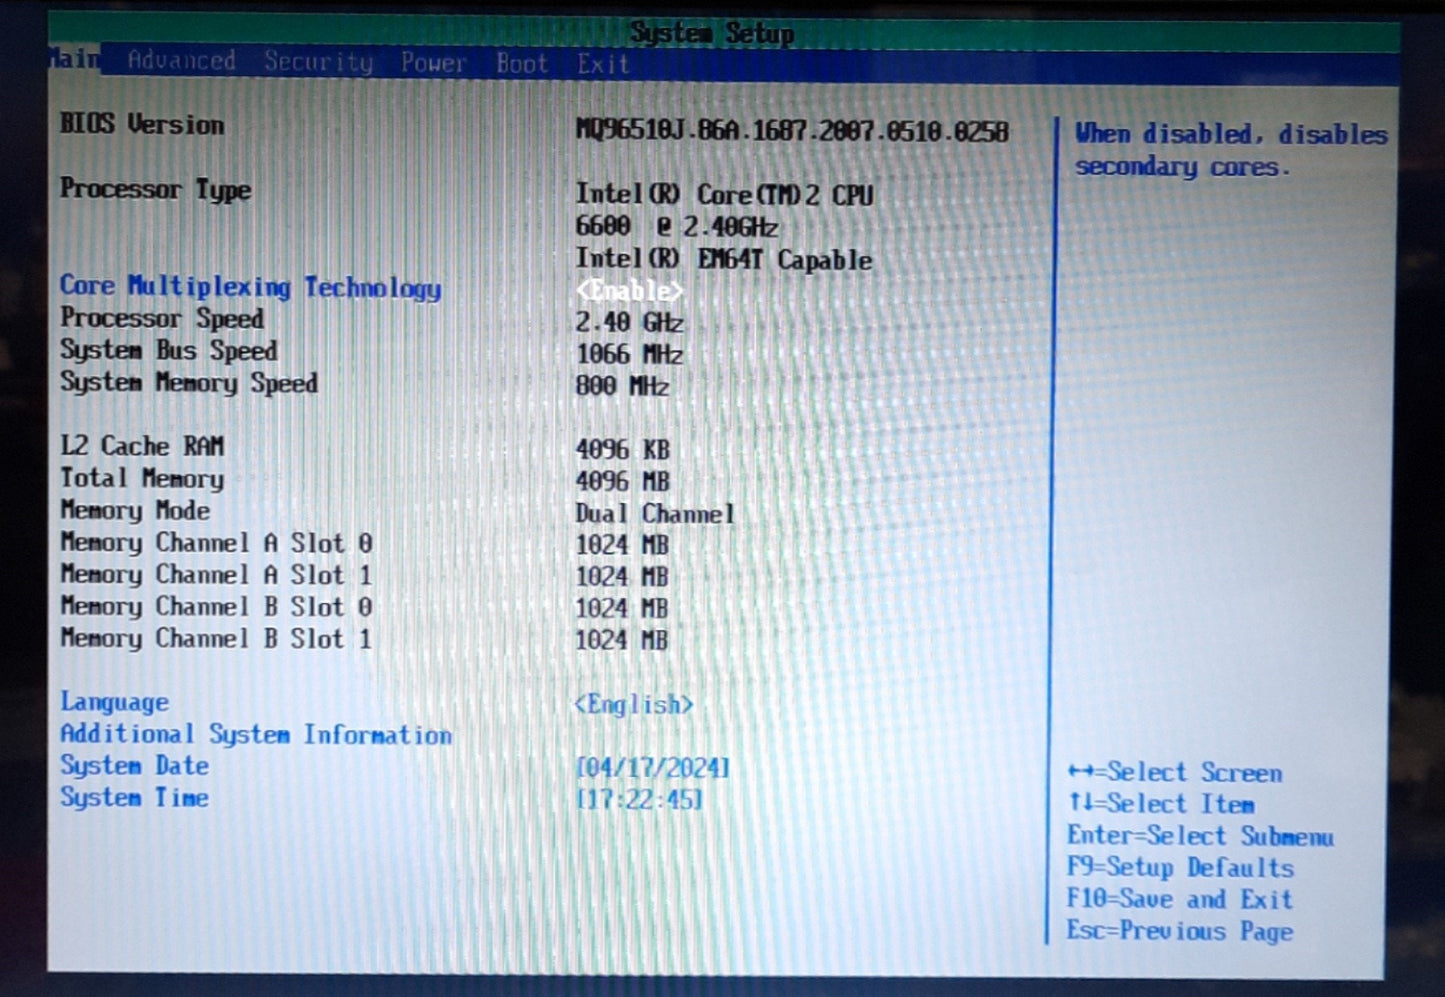Viewport: 1445px width, 997px height.
Task: Click the BIOS Version label
Action: click(142, 124)
